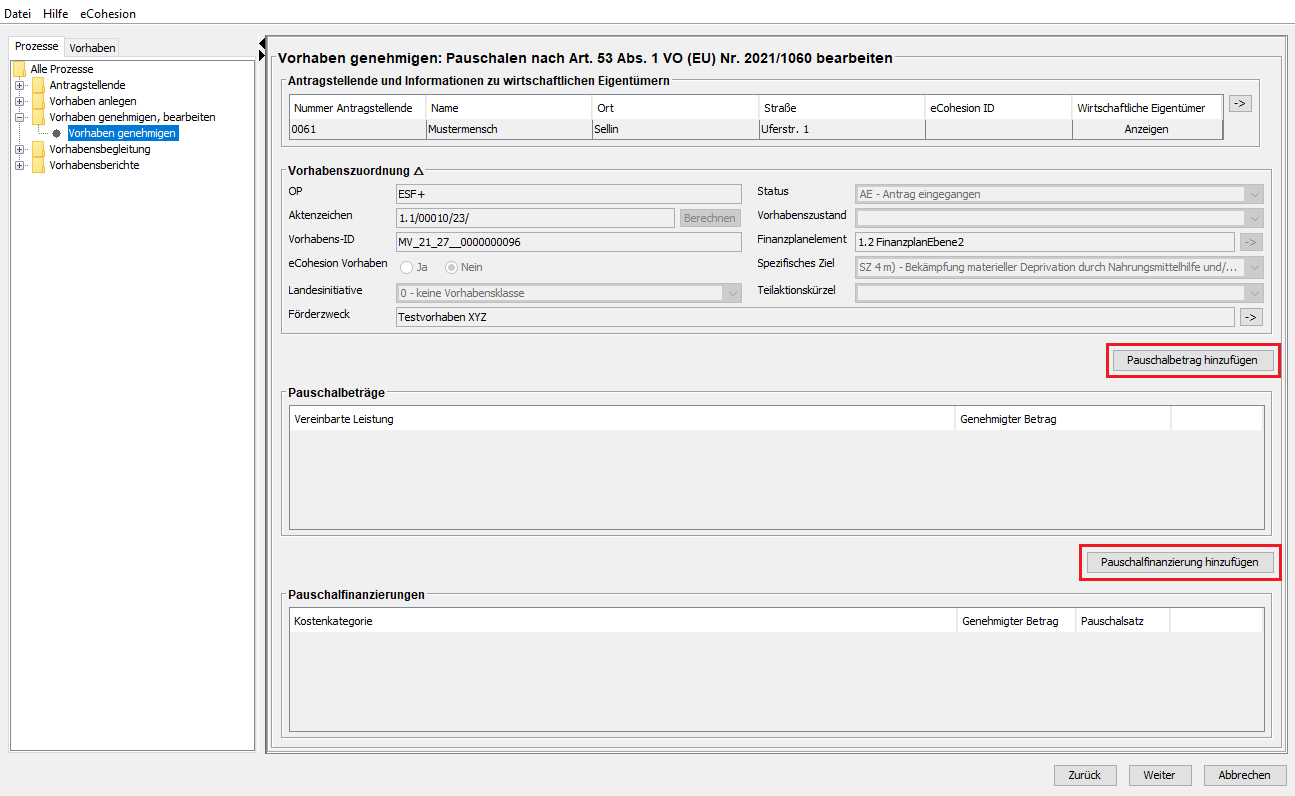Image resolution: width=1295 pixels, height=796 pixels.
Task: Open the eCohesion menu
Action: 108,14
